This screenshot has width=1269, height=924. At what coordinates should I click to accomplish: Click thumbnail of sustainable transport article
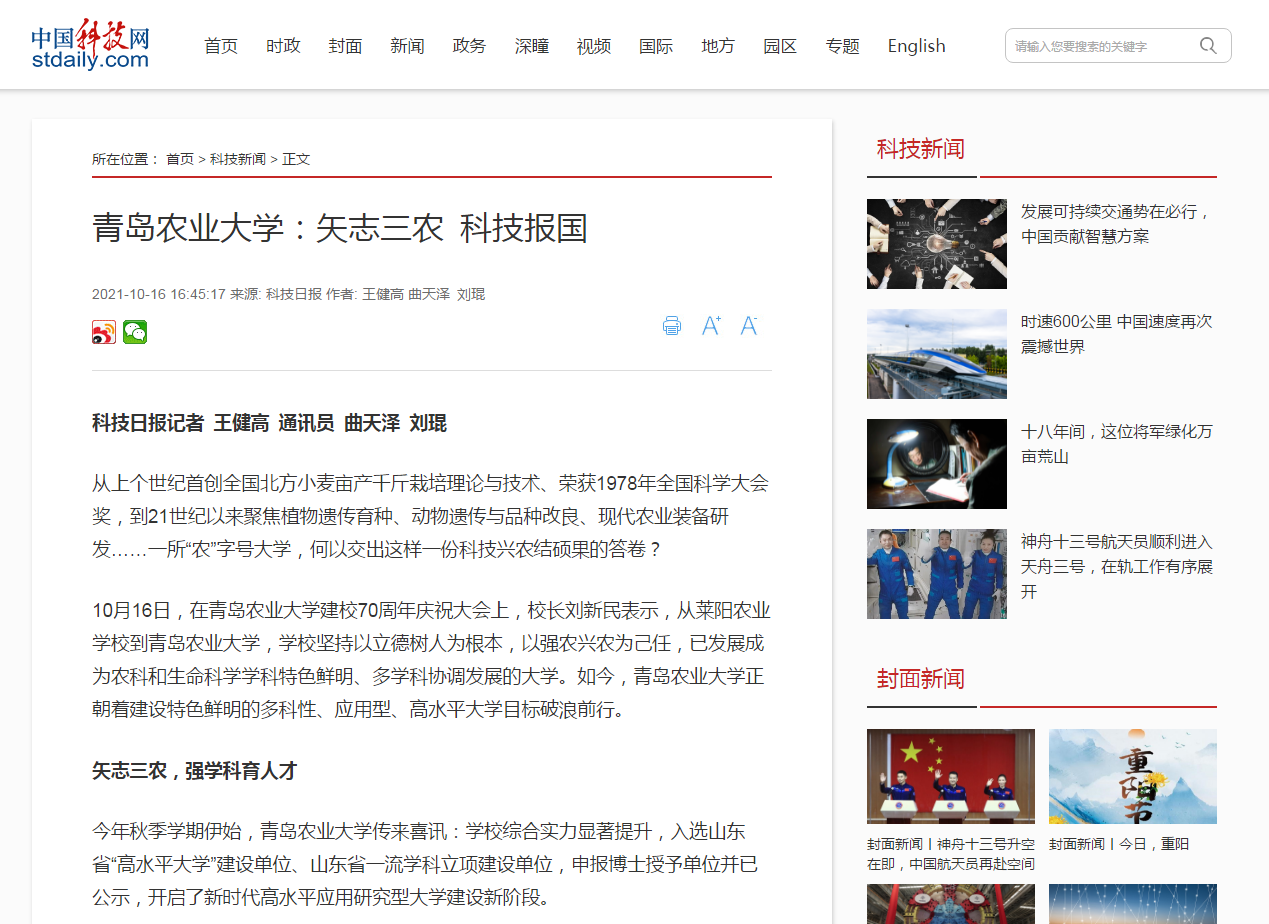(937, 244)
